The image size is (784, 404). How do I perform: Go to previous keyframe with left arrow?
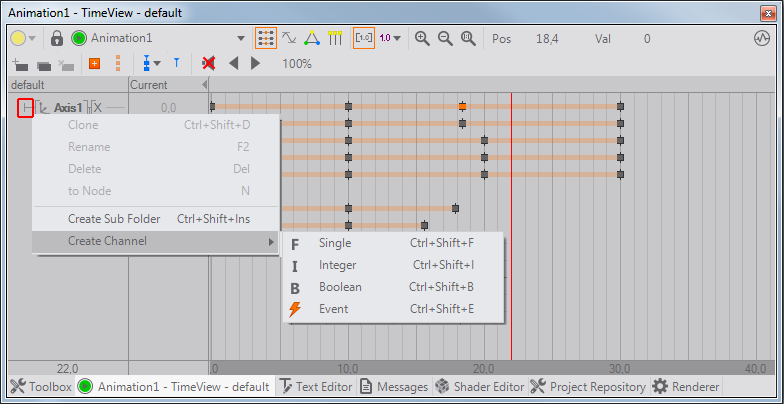[x=234, y=63]
